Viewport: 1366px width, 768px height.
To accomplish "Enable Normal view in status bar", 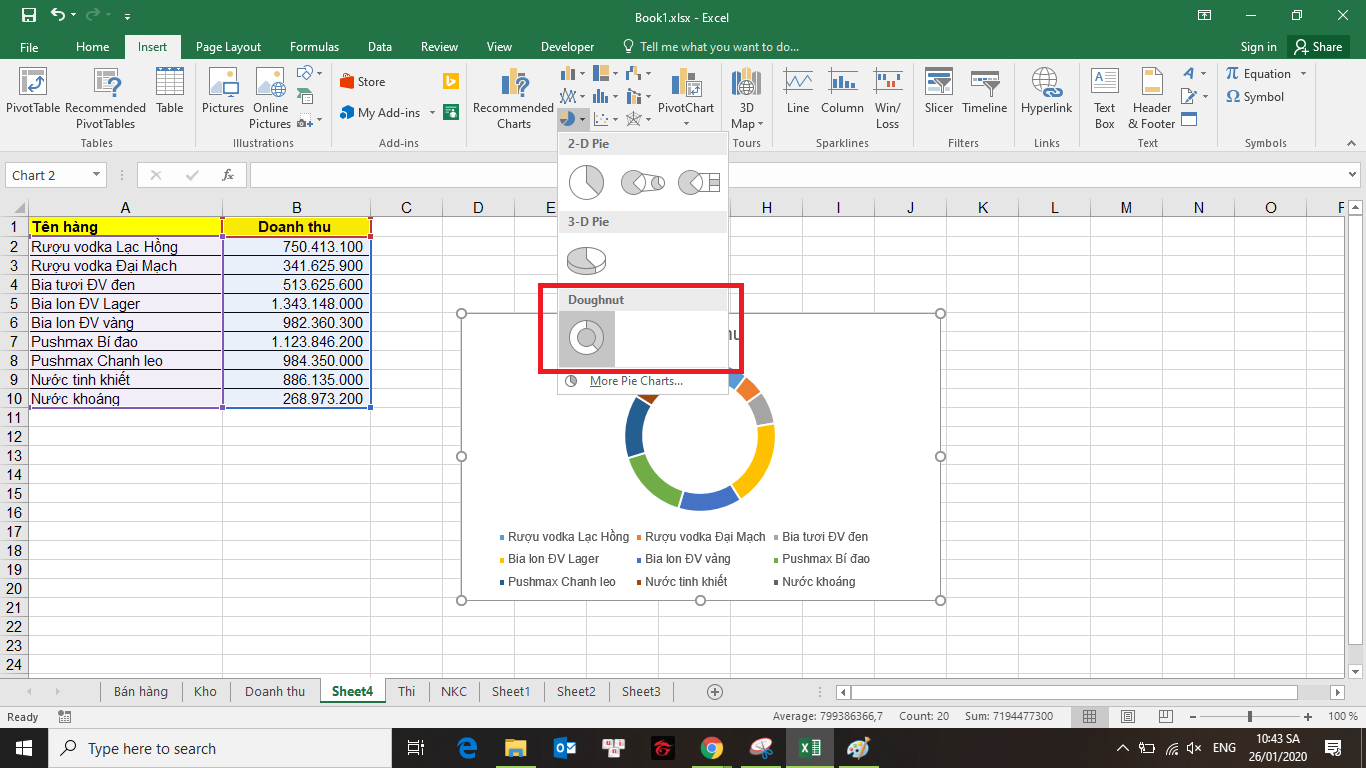I will point(1090,717).
